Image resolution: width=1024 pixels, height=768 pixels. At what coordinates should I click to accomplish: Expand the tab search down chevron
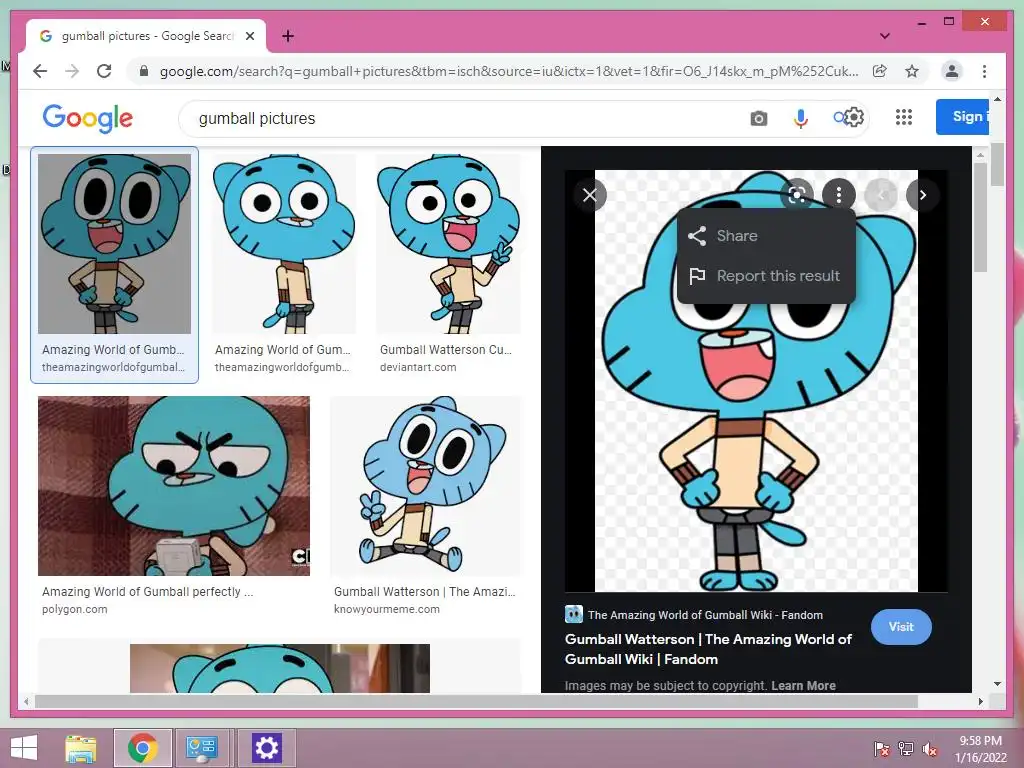884,36
